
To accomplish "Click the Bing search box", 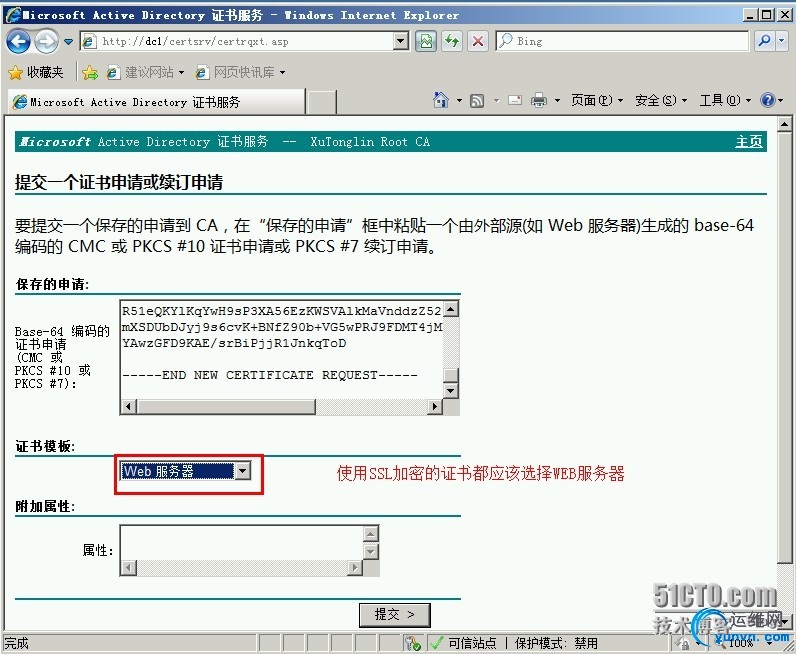I will pos(622,41).
